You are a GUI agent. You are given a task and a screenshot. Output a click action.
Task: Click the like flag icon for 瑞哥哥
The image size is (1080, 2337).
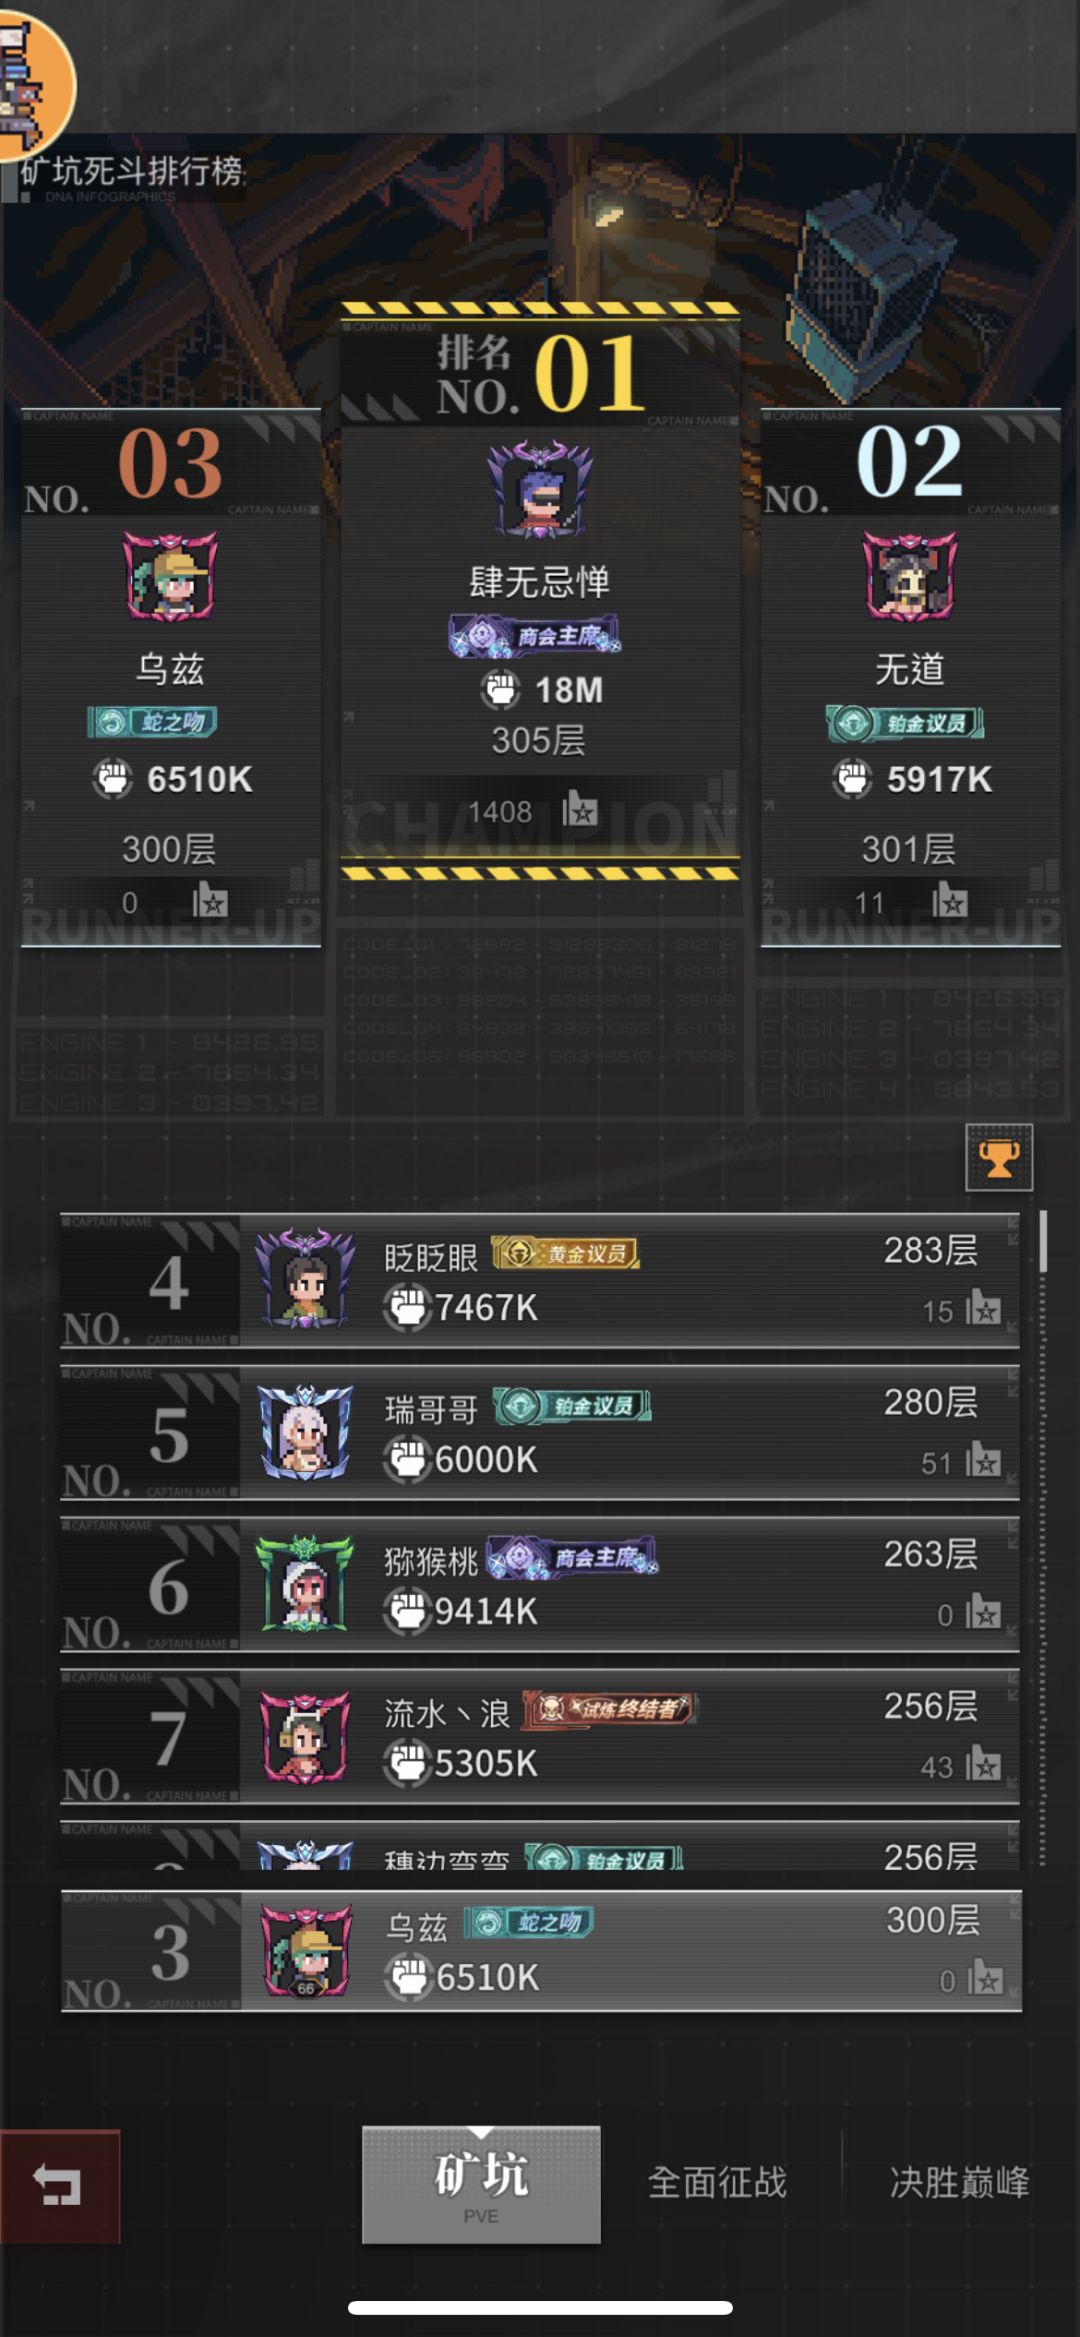point(984,1460)
